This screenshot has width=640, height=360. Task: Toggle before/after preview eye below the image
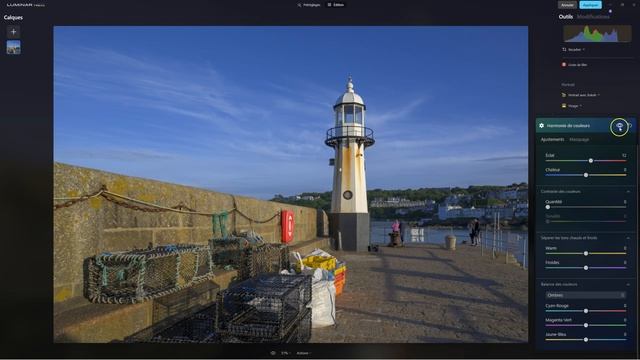click(273, 353)
